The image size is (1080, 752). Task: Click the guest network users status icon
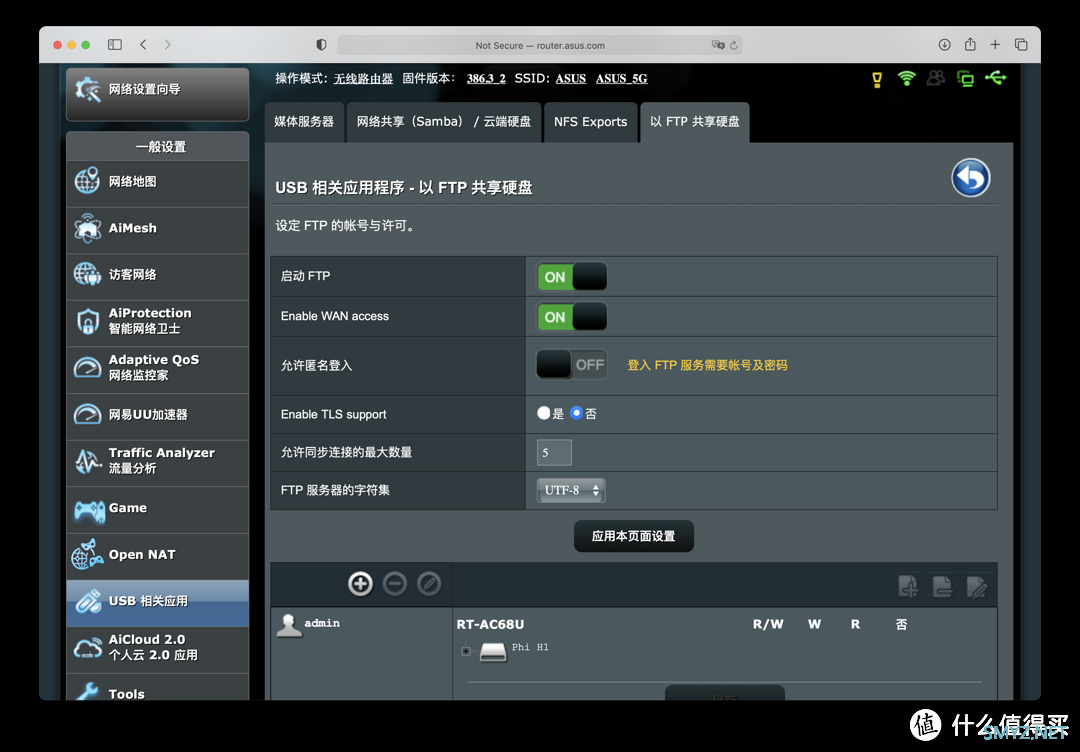click(x=935, y=79)
